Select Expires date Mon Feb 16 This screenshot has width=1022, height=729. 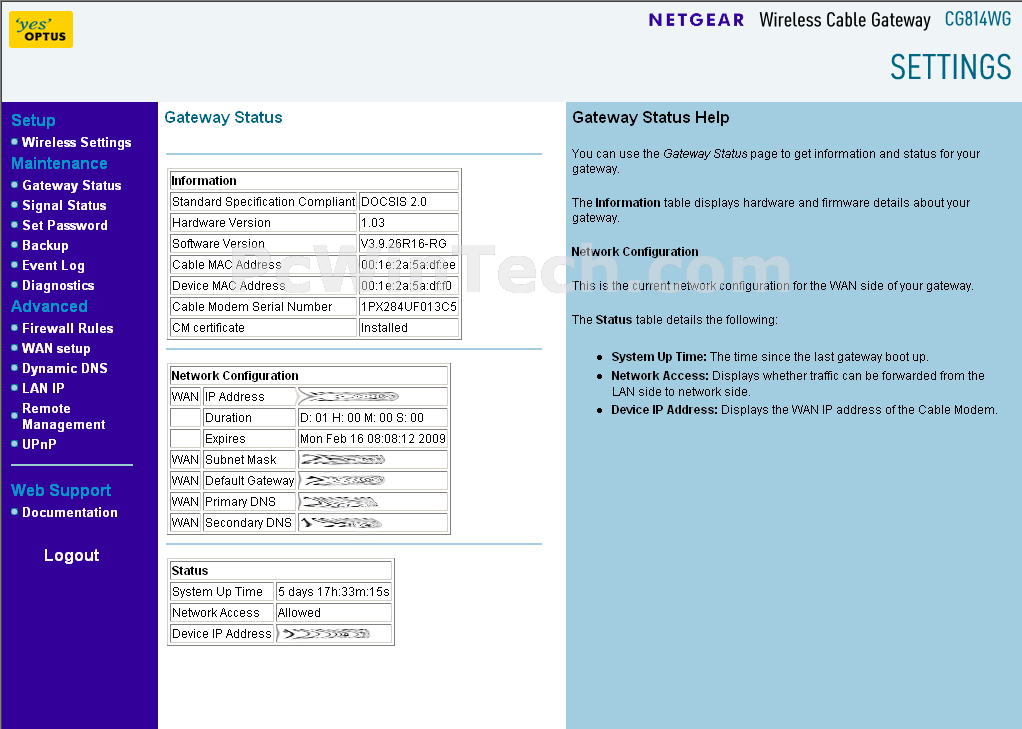(x=373, y=439)
